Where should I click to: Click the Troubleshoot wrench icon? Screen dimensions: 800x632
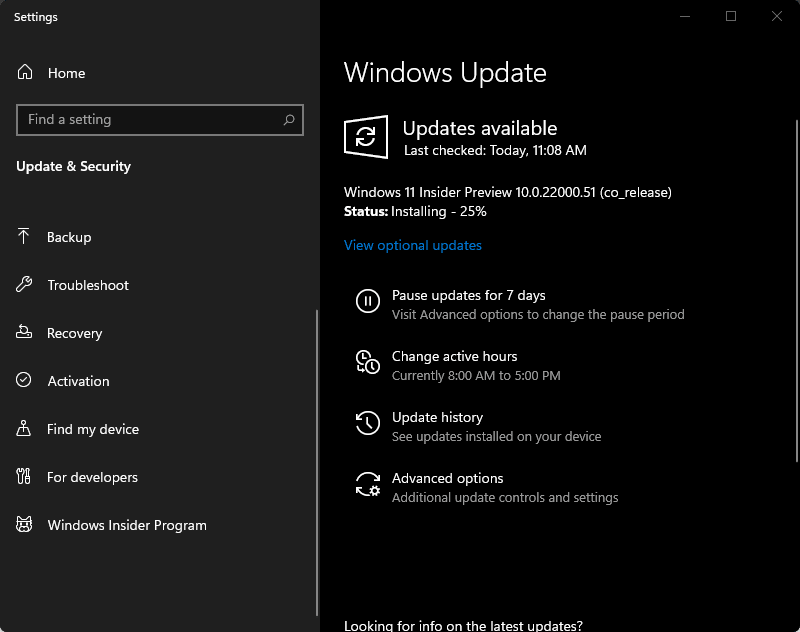(x=24, y=285)
